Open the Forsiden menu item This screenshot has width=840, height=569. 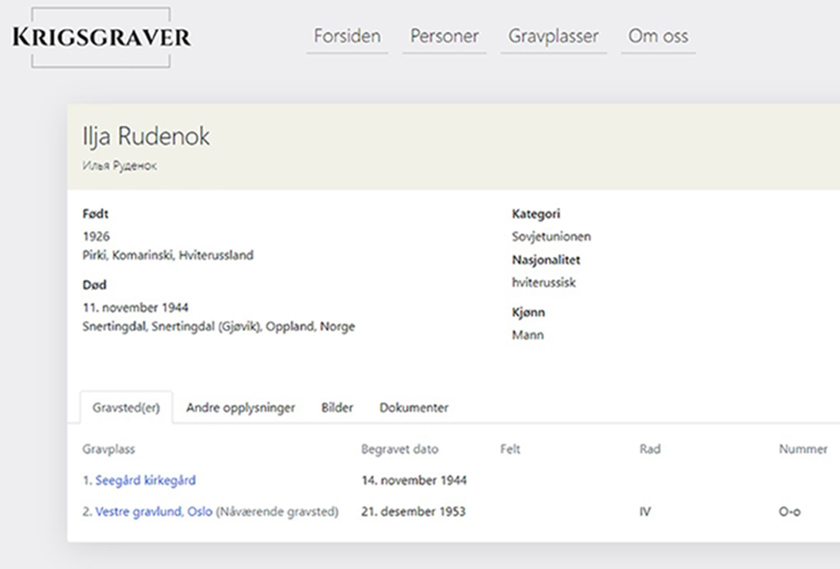coord(347,36)
